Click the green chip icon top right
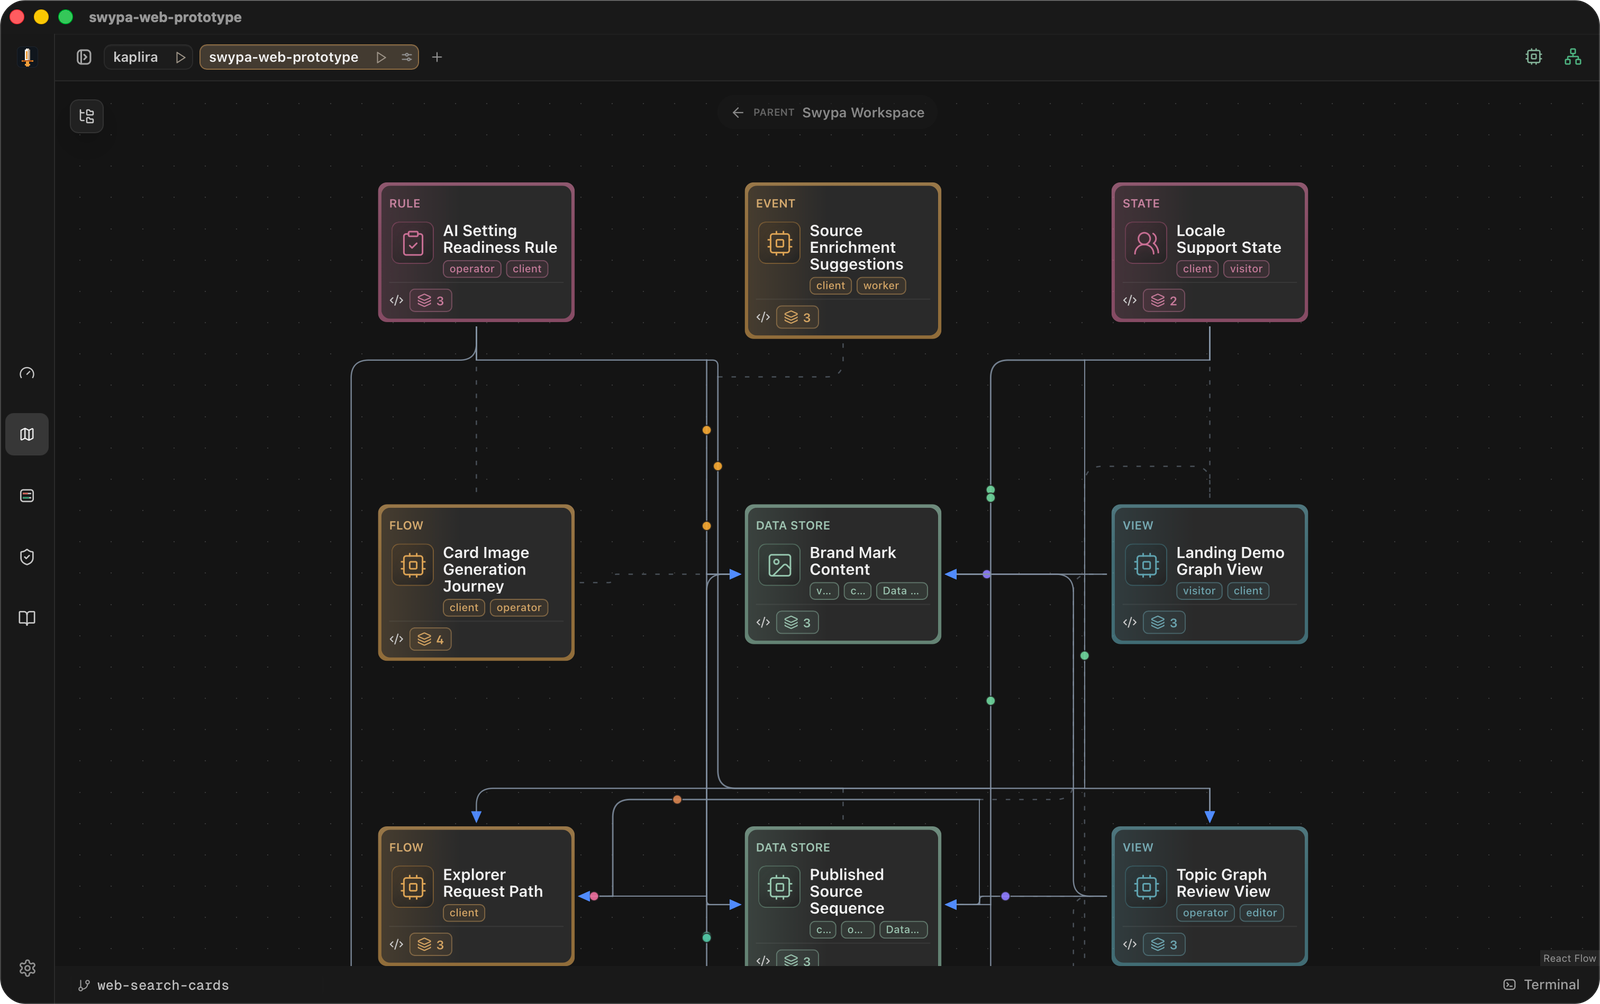 click(1534, 57)
